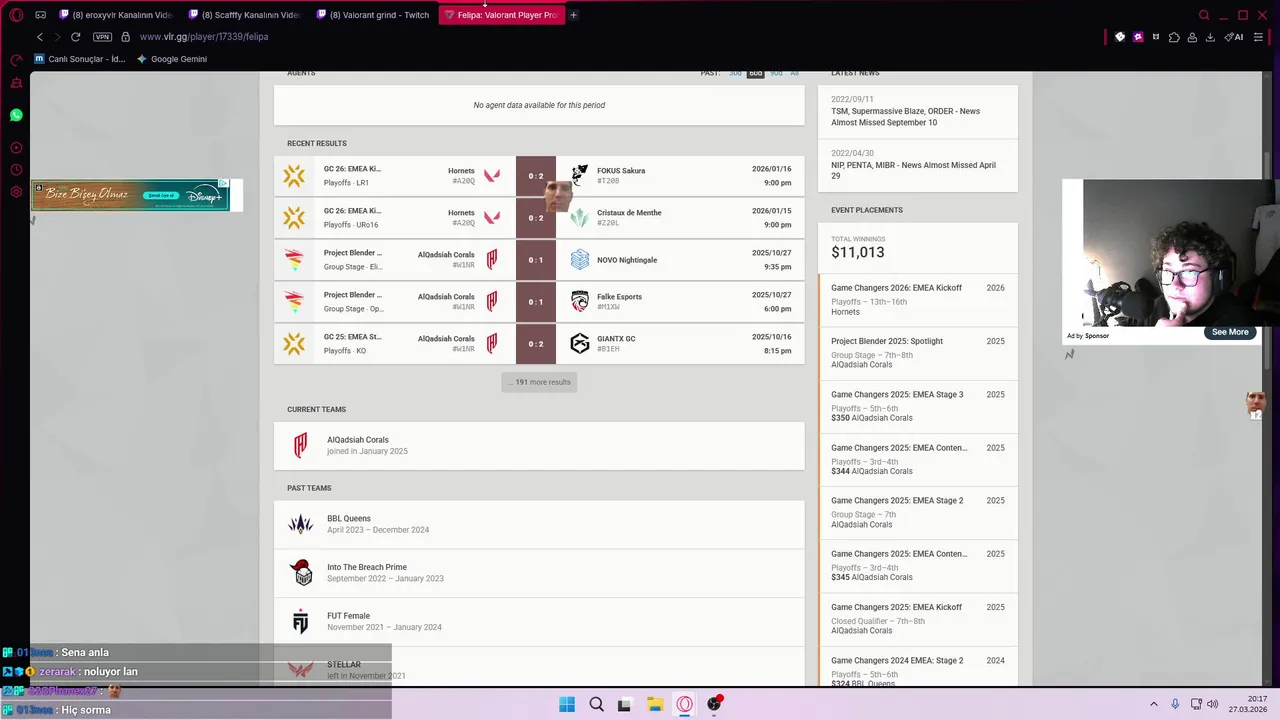The width and height of the screenshot is (1280, 720).
Task: Open Into The Breach Prime past team
Action: [539, 573]
